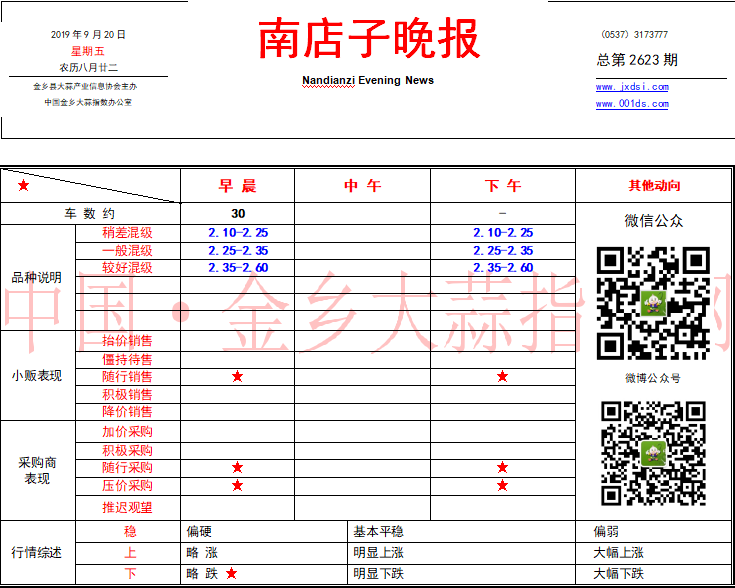Screen dimensions: 735x588
Task: Click the 推迟观望 row label
Action: point(128,507)
